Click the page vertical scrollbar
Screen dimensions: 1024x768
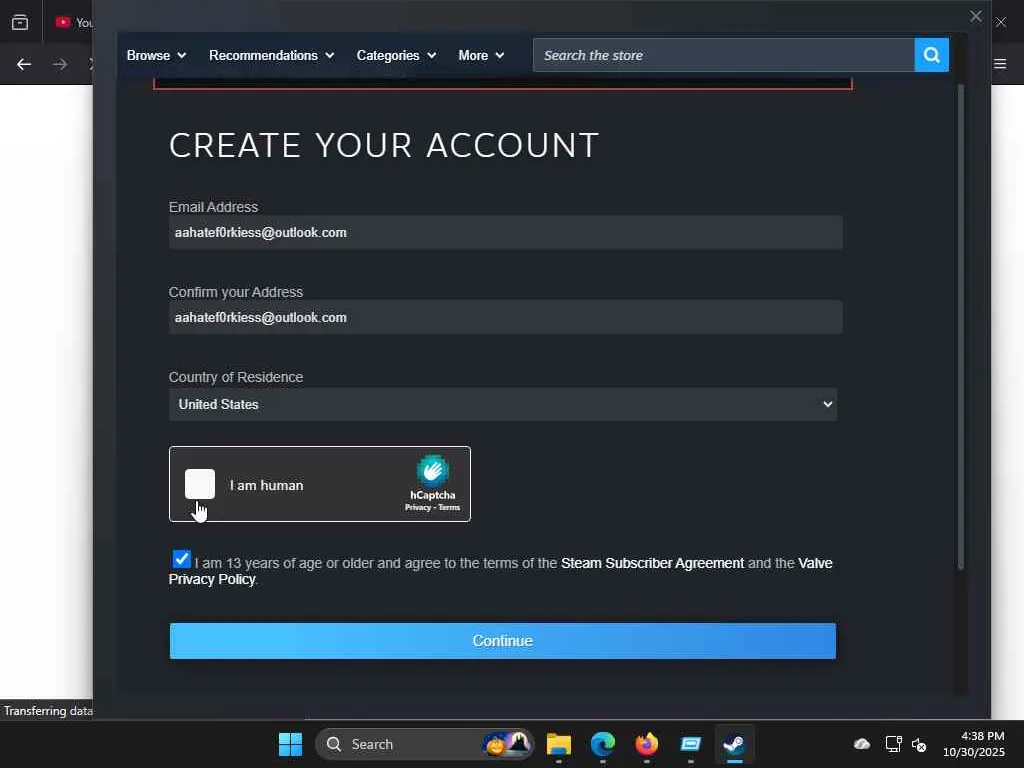pyautogui.click(x=960, y=327)
